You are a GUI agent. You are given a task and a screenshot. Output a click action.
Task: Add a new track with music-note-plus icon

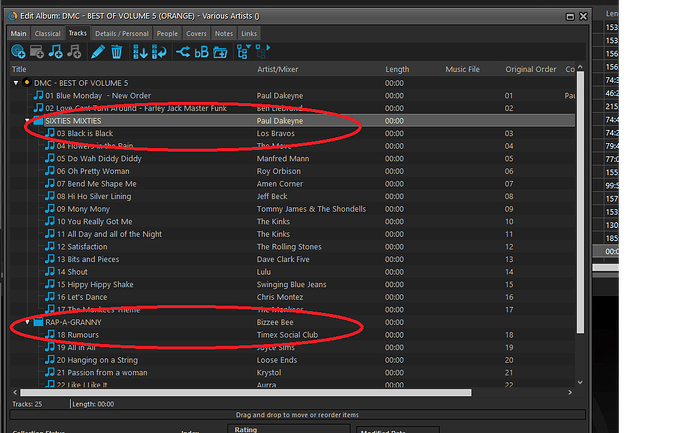tap(55, 51)
